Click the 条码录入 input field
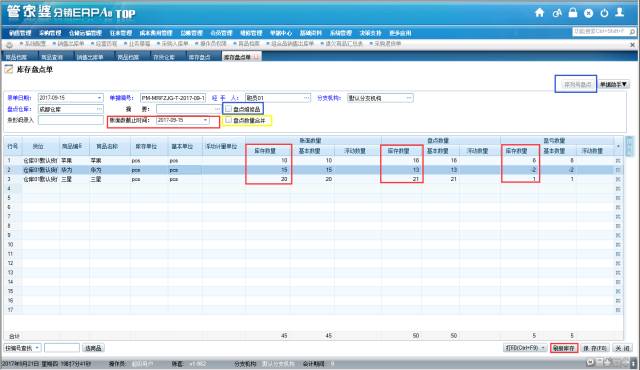This screenshot has width=640, height=370. [x=71, y=120]
